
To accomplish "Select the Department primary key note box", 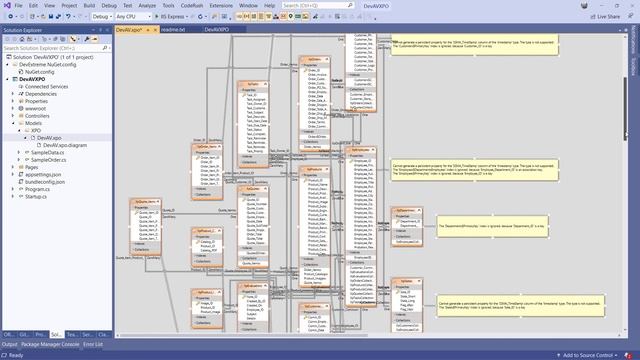I will tap(493, 226).
